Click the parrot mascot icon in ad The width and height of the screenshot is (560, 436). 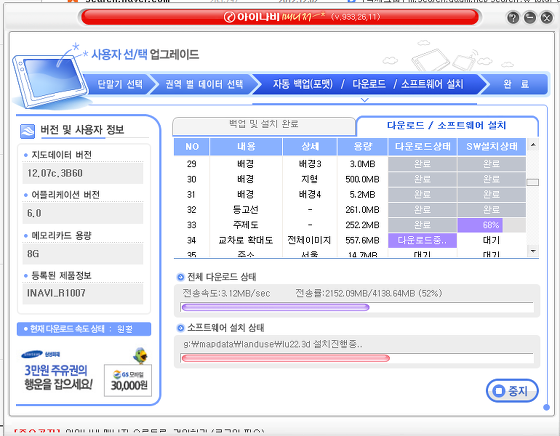point(141,356)
